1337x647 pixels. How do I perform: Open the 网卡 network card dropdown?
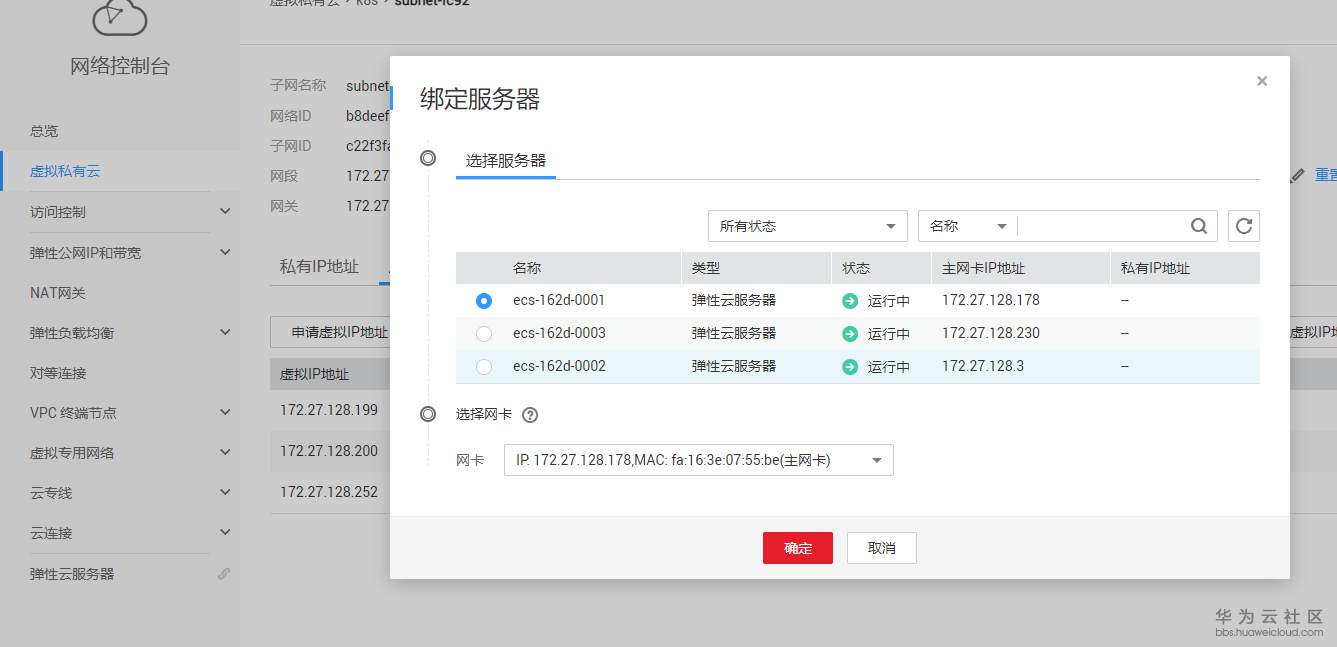pos(698,460)
